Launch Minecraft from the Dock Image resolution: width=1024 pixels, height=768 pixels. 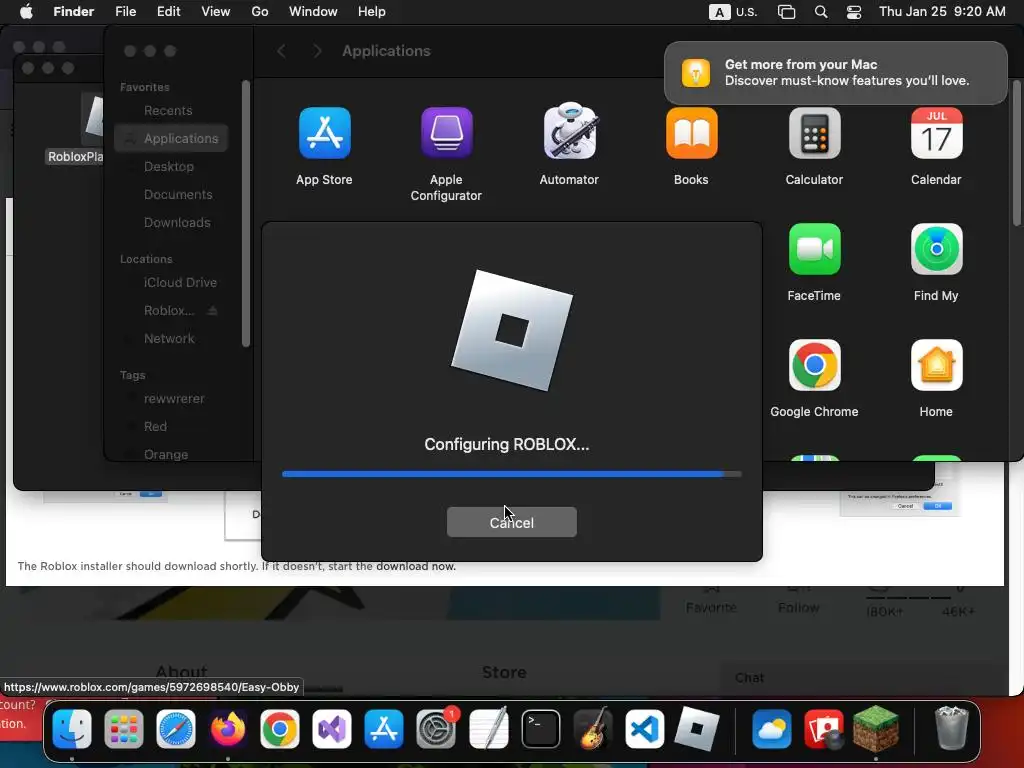click(x=876, y=729)
